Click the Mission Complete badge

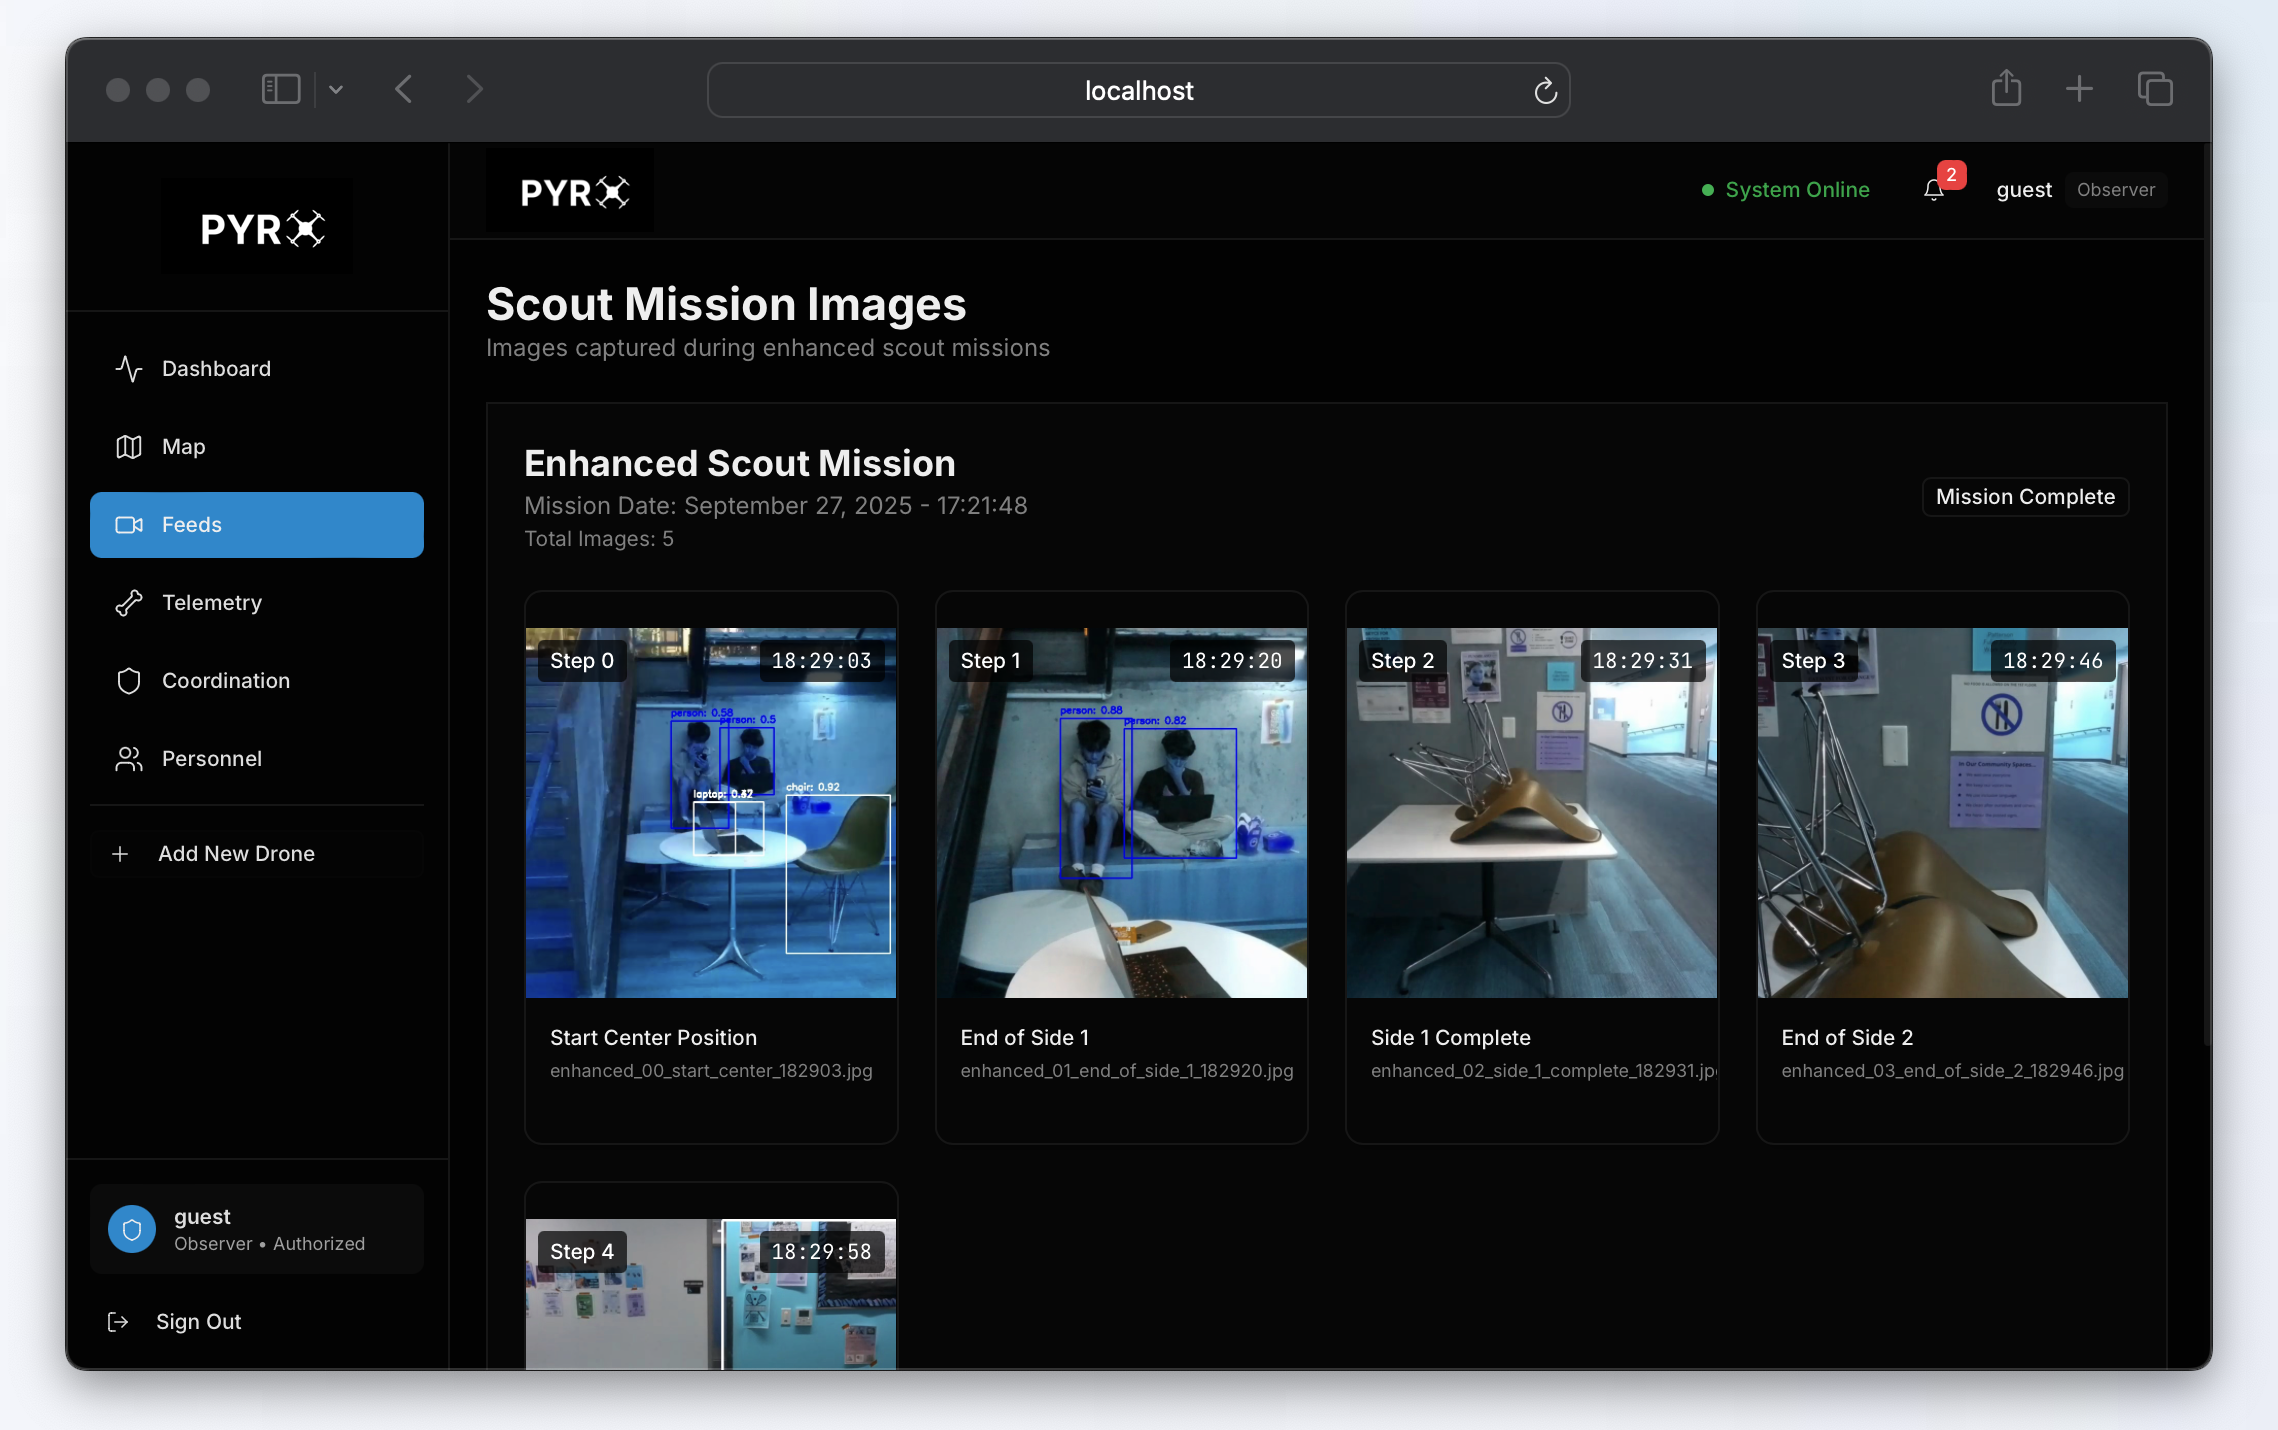click(2025, 497)
